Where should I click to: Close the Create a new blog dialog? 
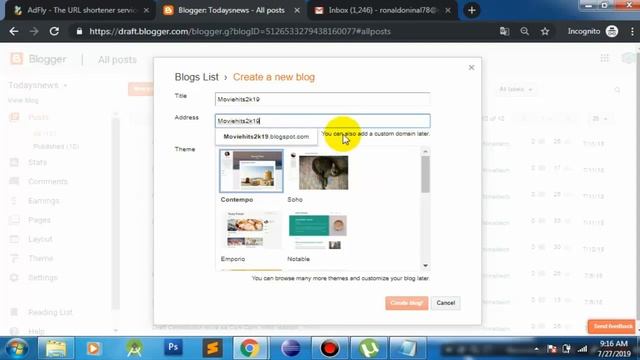point(471,67)
